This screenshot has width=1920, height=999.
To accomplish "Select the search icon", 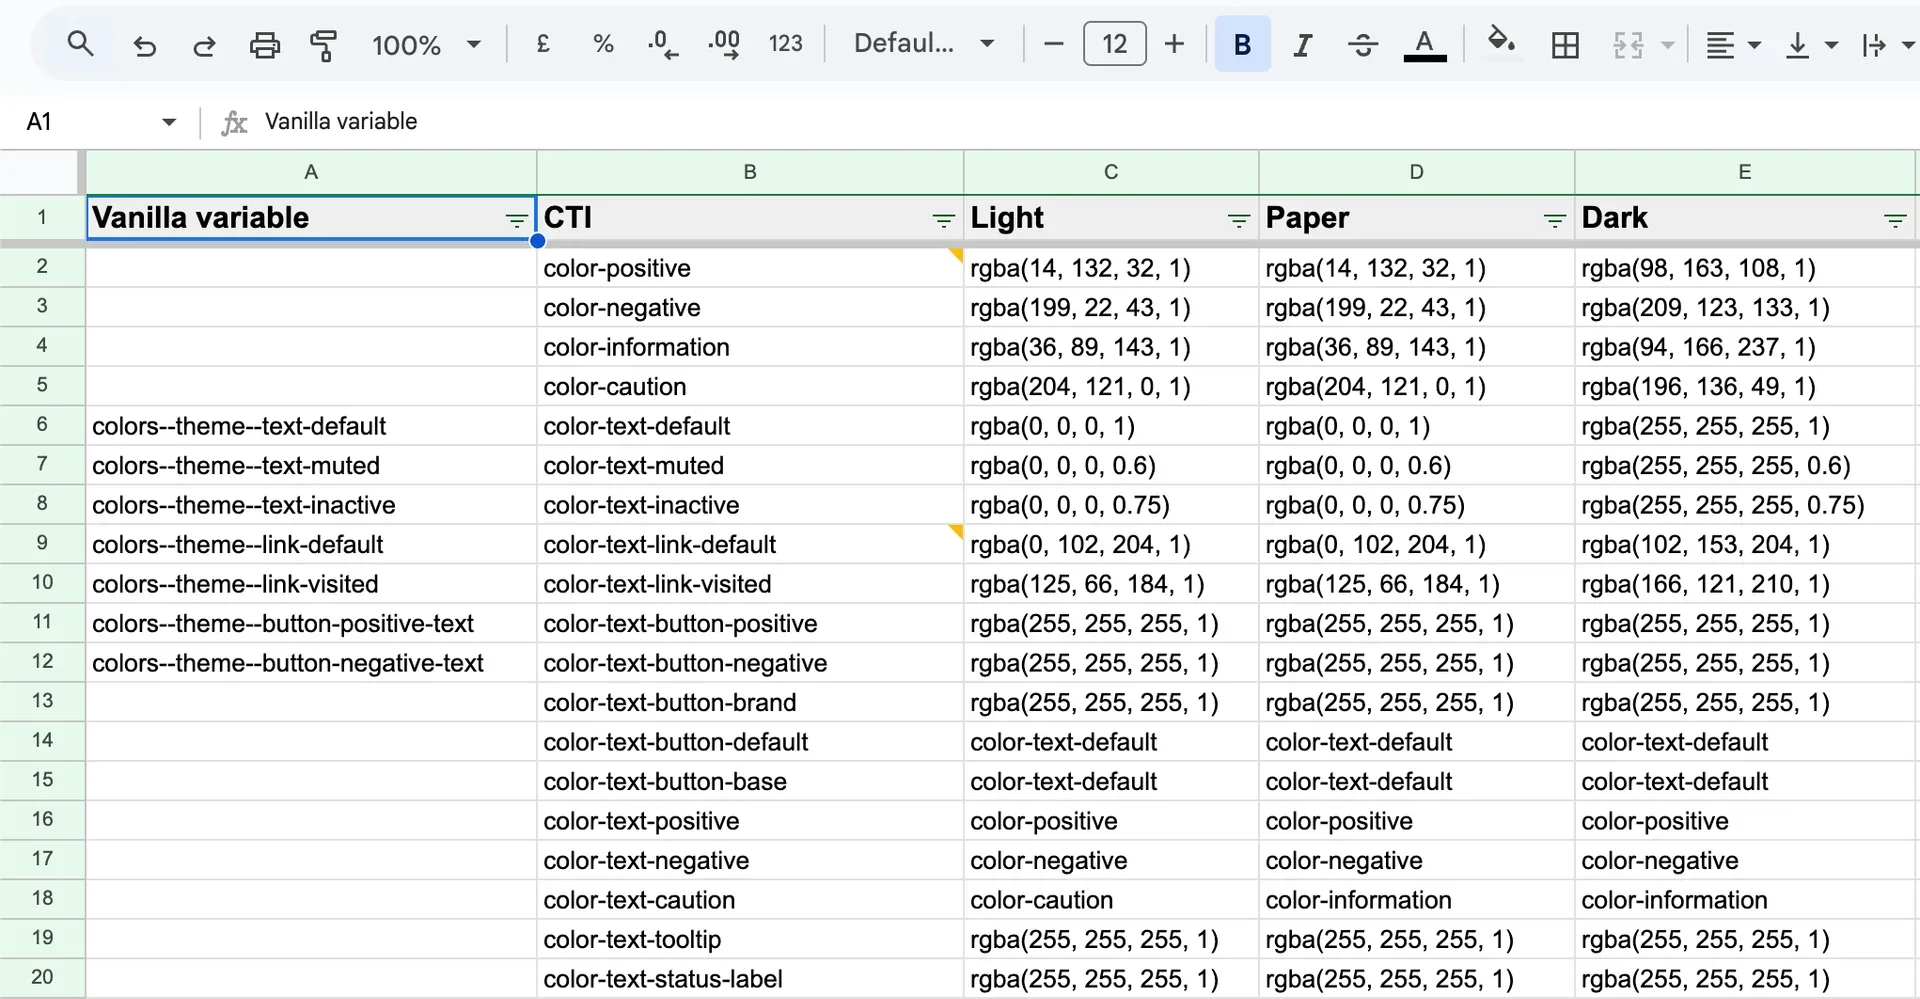I will click(x=80, y=44).
